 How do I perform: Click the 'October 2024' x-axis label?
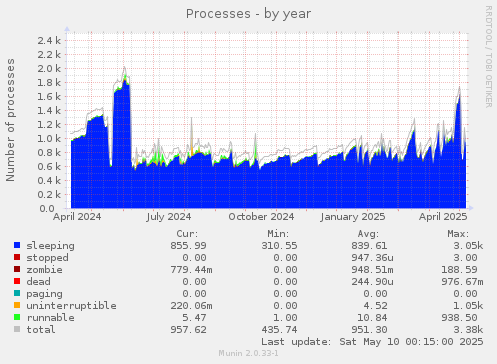261,217
